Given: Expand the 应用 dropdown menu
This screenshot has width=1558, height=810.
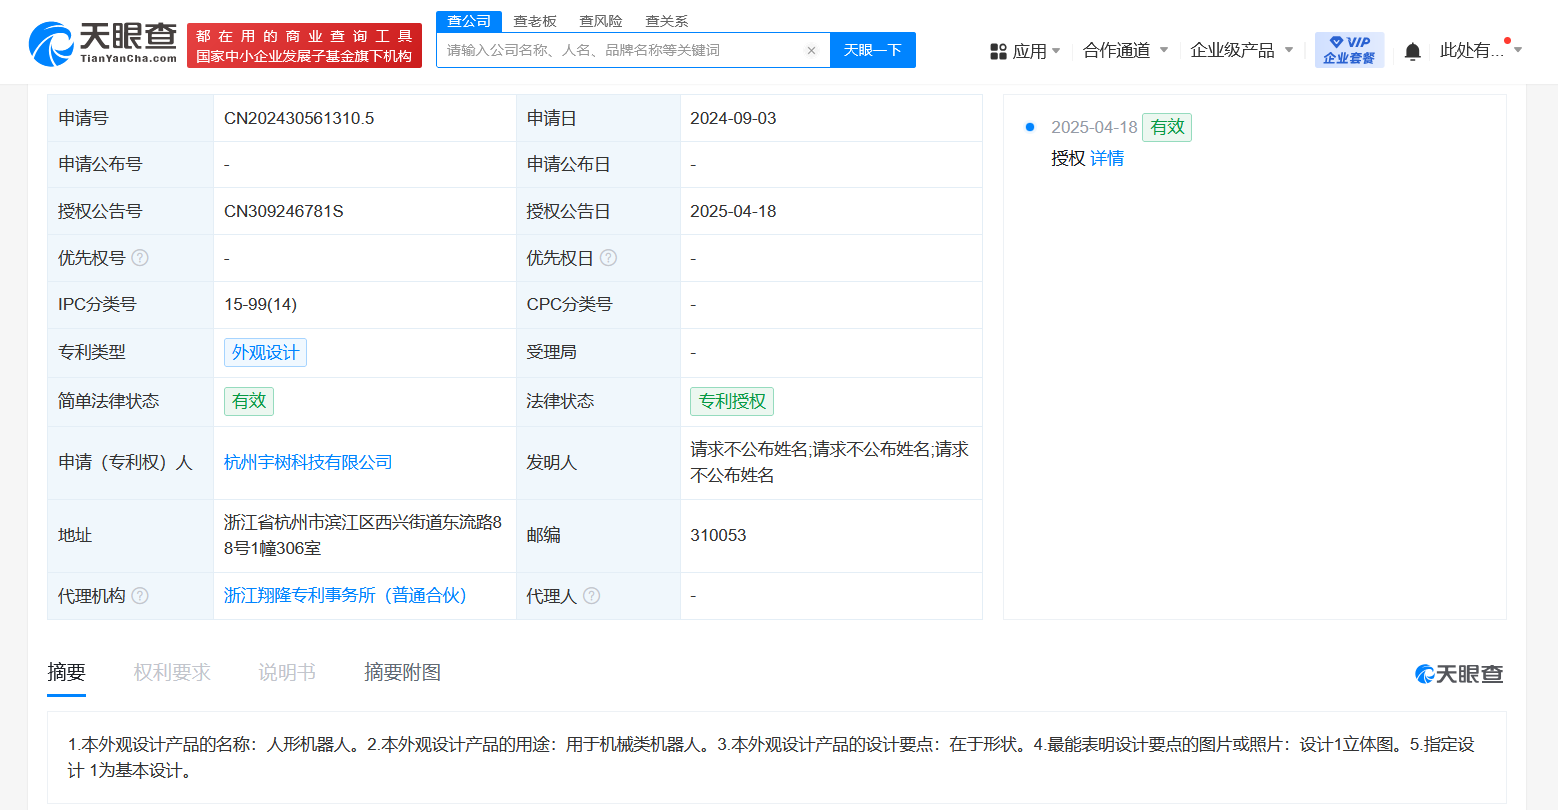Looking at the screenshot, I should 1025,51.
